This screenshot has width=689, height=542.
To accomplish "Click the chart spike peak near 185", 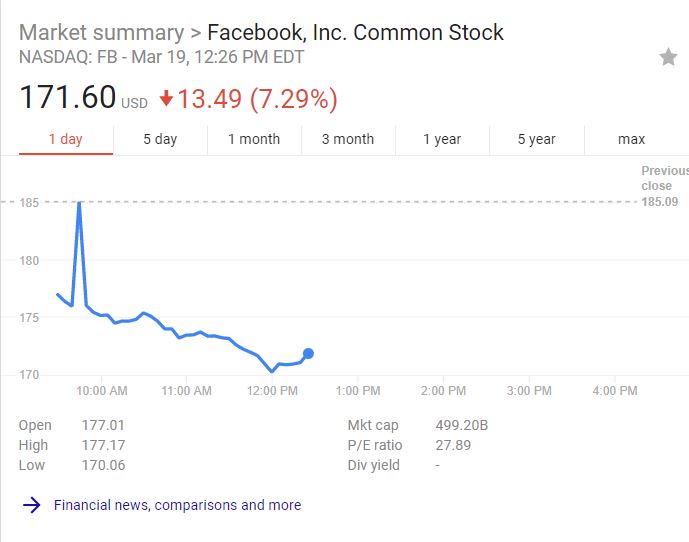I will click(79, 204).
